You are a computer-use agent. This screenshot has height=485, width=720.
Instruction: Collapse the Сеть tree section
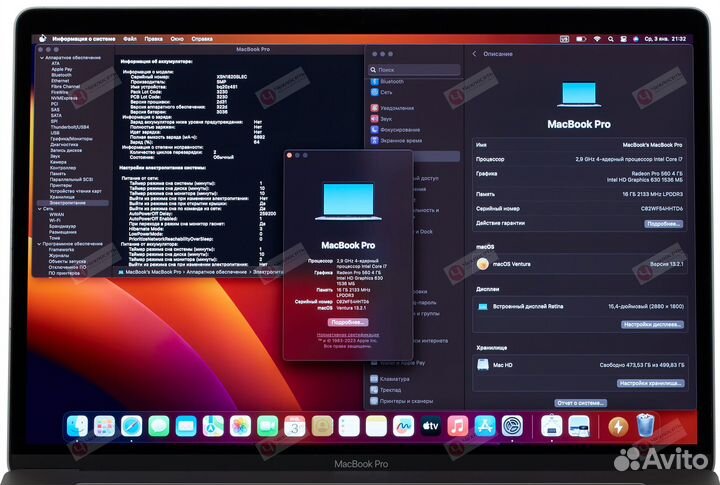pos(40,209)
